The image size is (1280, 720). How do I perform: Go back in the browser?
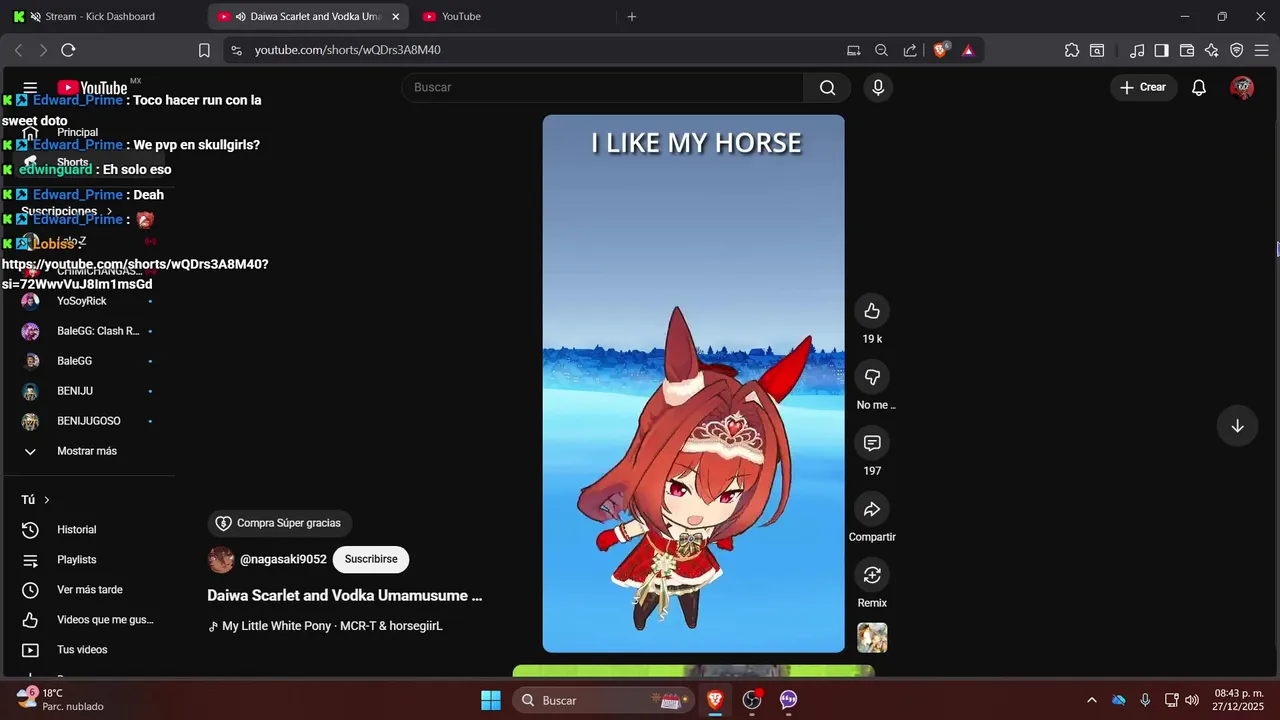click(x=18, y=50)
